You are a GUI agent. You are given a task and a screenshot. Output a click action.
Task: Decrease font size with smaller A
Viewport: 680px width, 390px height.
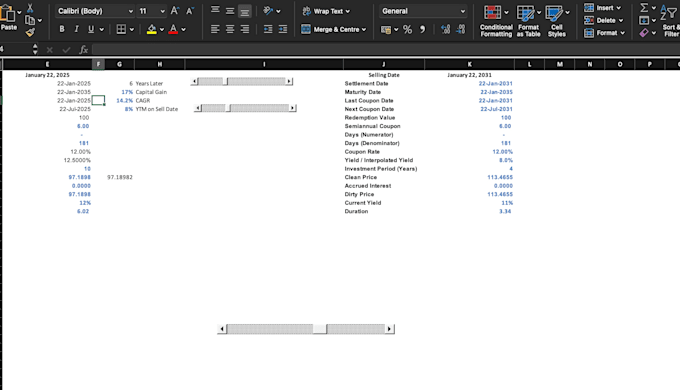point(190,11)
